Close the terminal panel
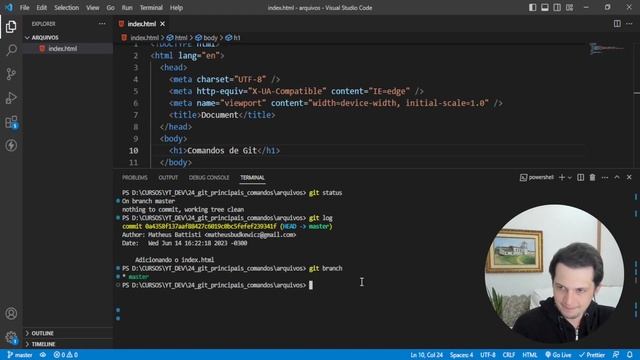640x360 pixels. click(629, 177)
